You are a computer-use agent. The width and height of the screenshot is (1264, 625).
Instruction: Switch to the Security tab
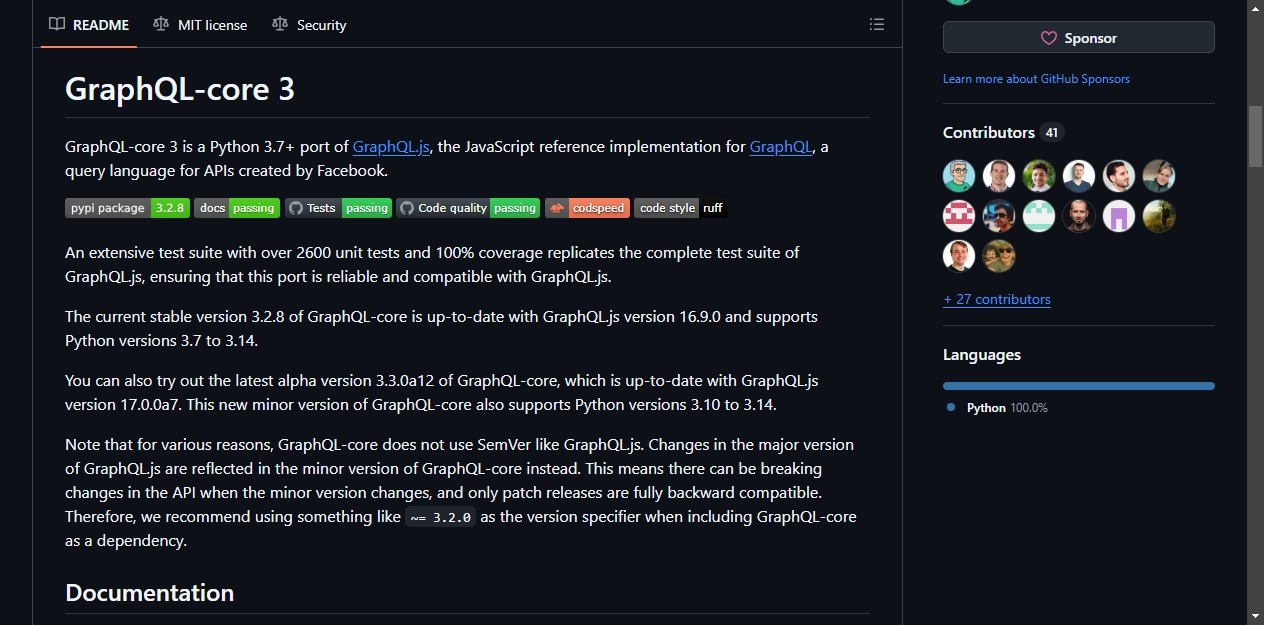(310, 25)
